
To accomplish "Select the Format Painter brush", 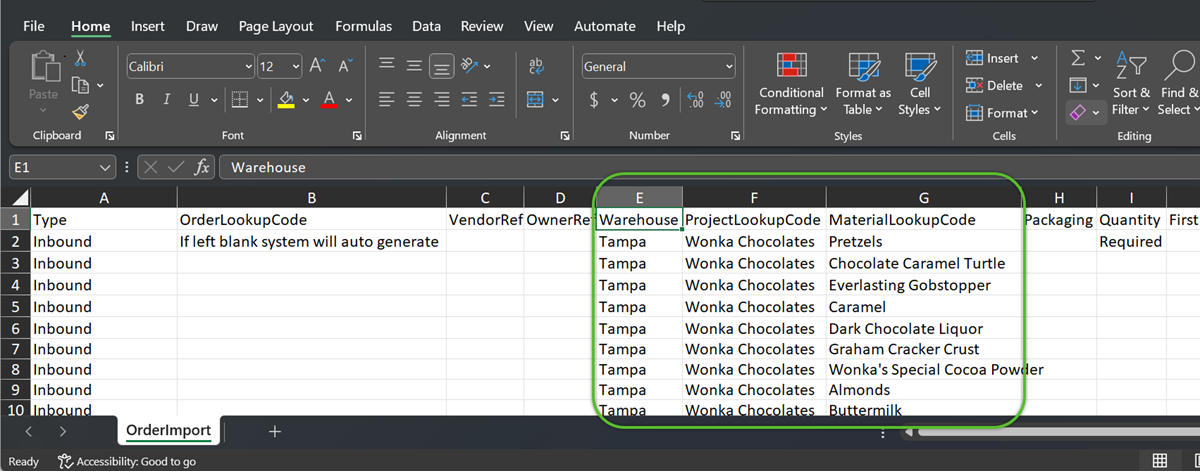I will [x=80, y=111].
